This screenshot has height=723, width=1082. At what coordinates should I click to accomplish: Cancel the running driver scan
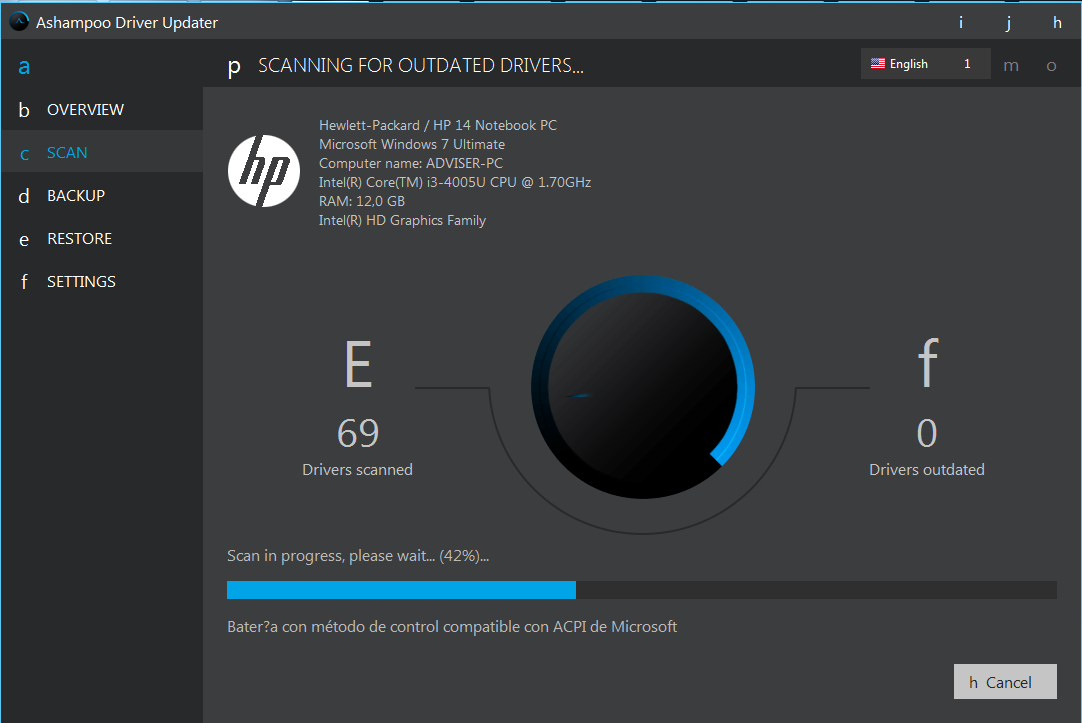tap(1005, 682)
